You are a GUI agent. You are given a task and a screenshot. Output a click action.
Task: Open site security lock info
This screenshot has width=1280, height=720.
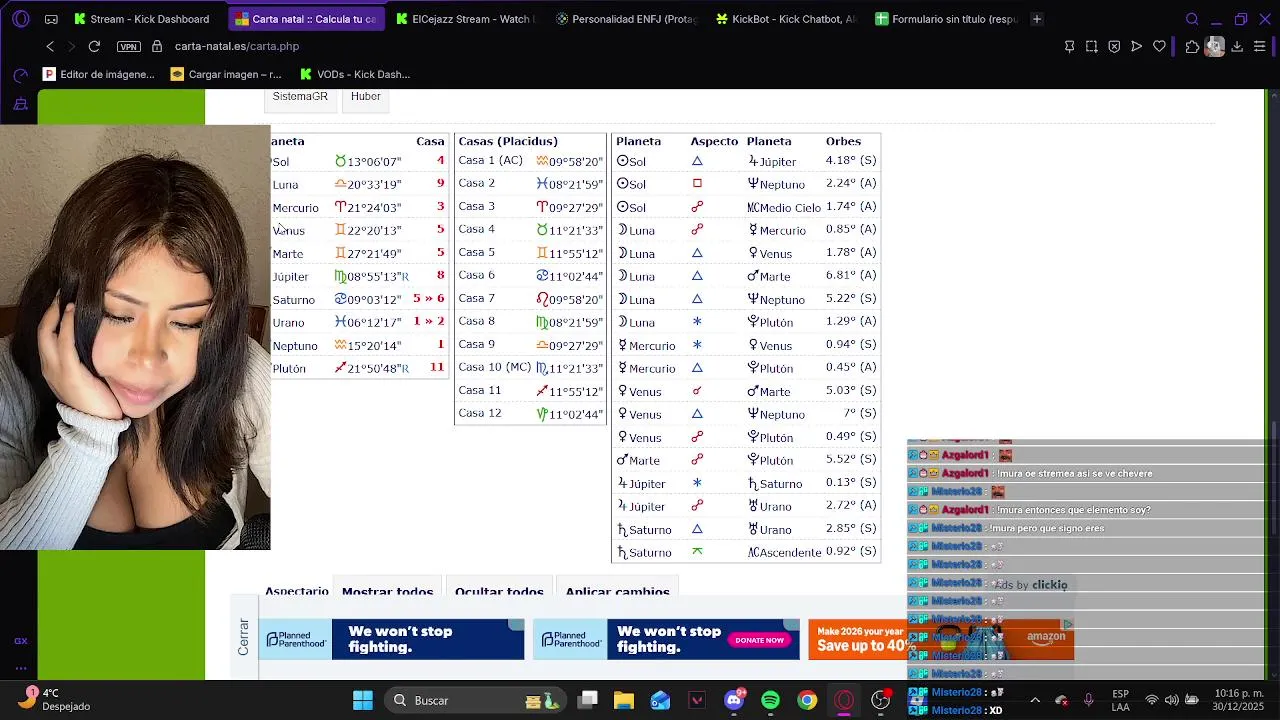tap(156, 46)
